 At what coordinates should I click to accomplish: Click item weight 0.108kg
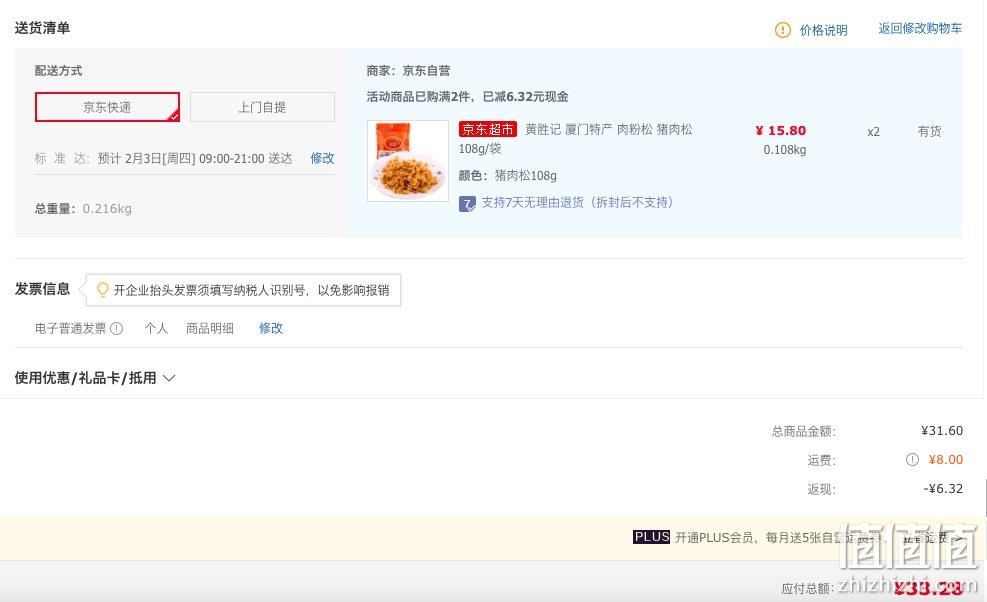(x=784, y=150)
